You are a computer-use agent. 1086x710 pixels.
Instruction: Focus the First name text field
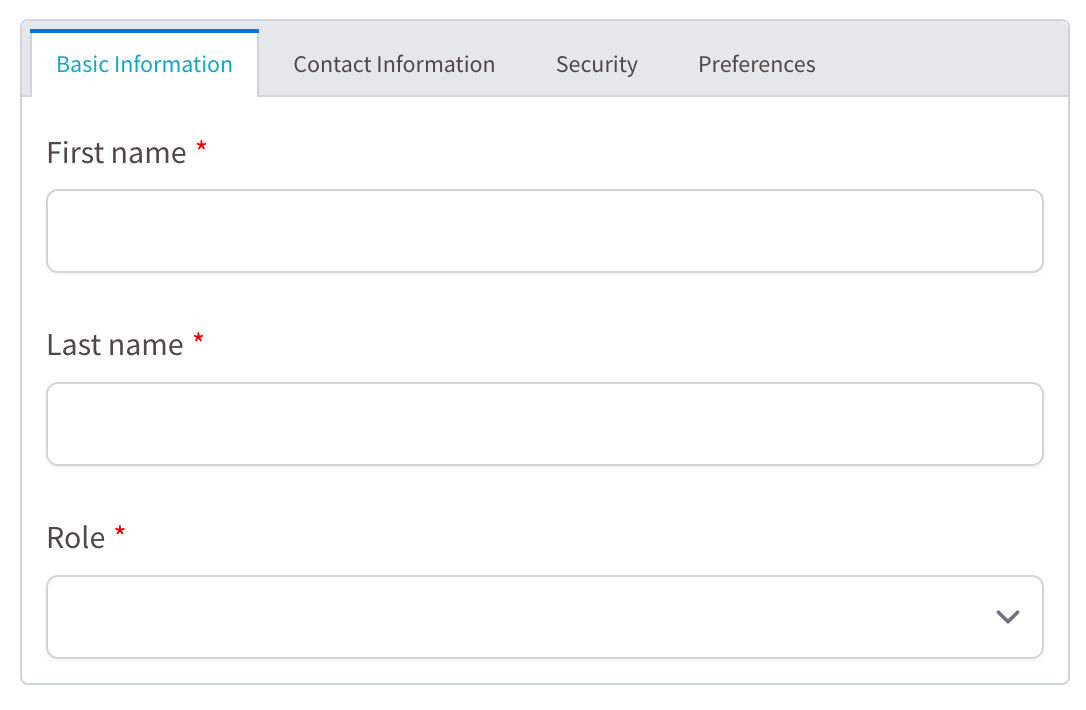tap(544, 231)
